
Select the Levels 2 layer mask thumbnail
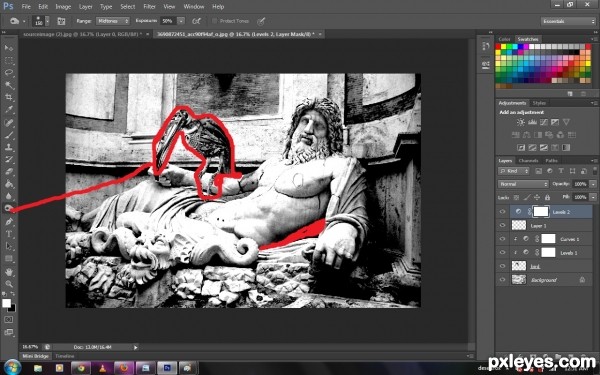pyautogui.click(x=541, y=211)
